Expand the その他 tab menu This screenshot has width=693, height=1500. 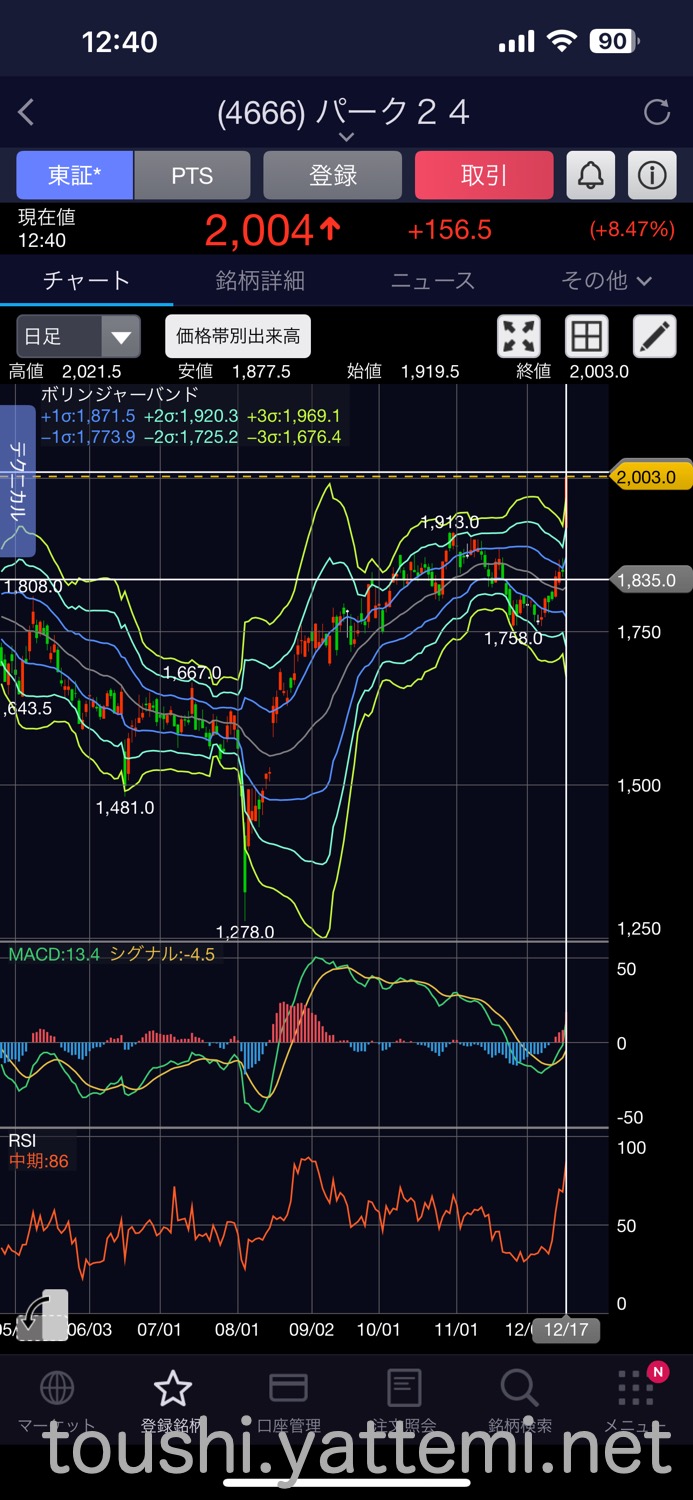coord(606,281)
